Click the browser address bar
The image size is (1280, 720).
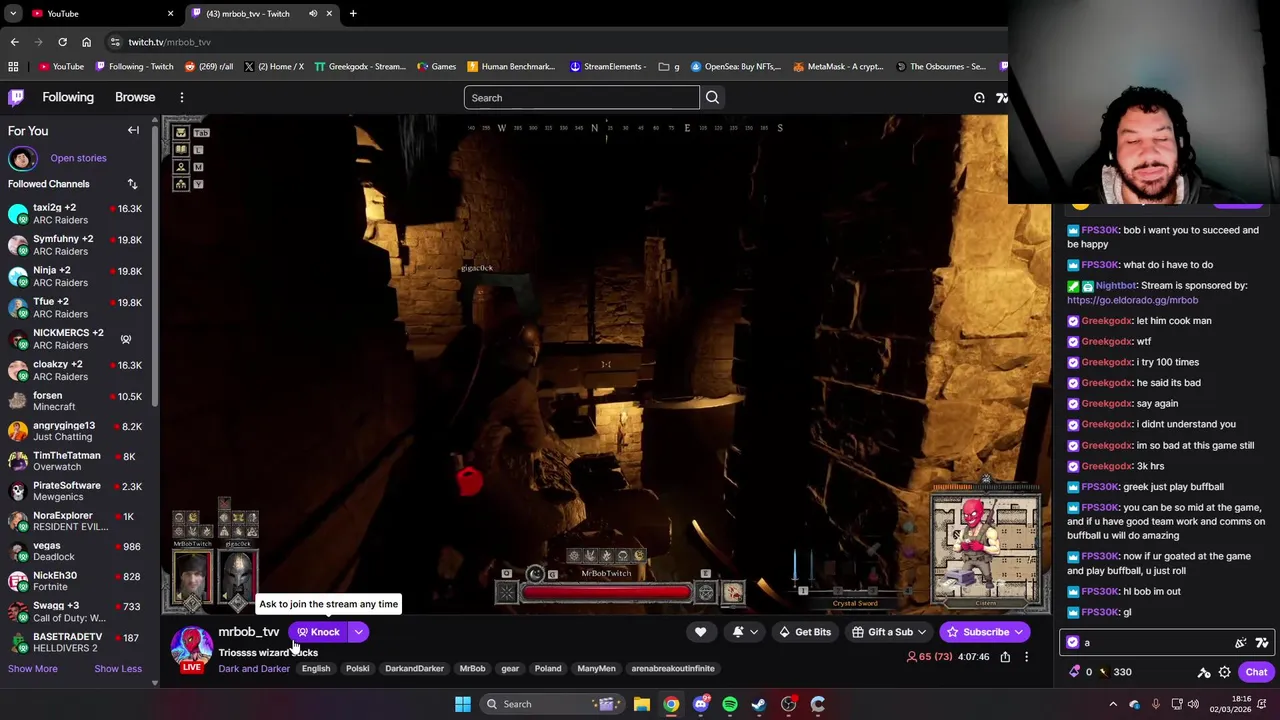(560, 42)
